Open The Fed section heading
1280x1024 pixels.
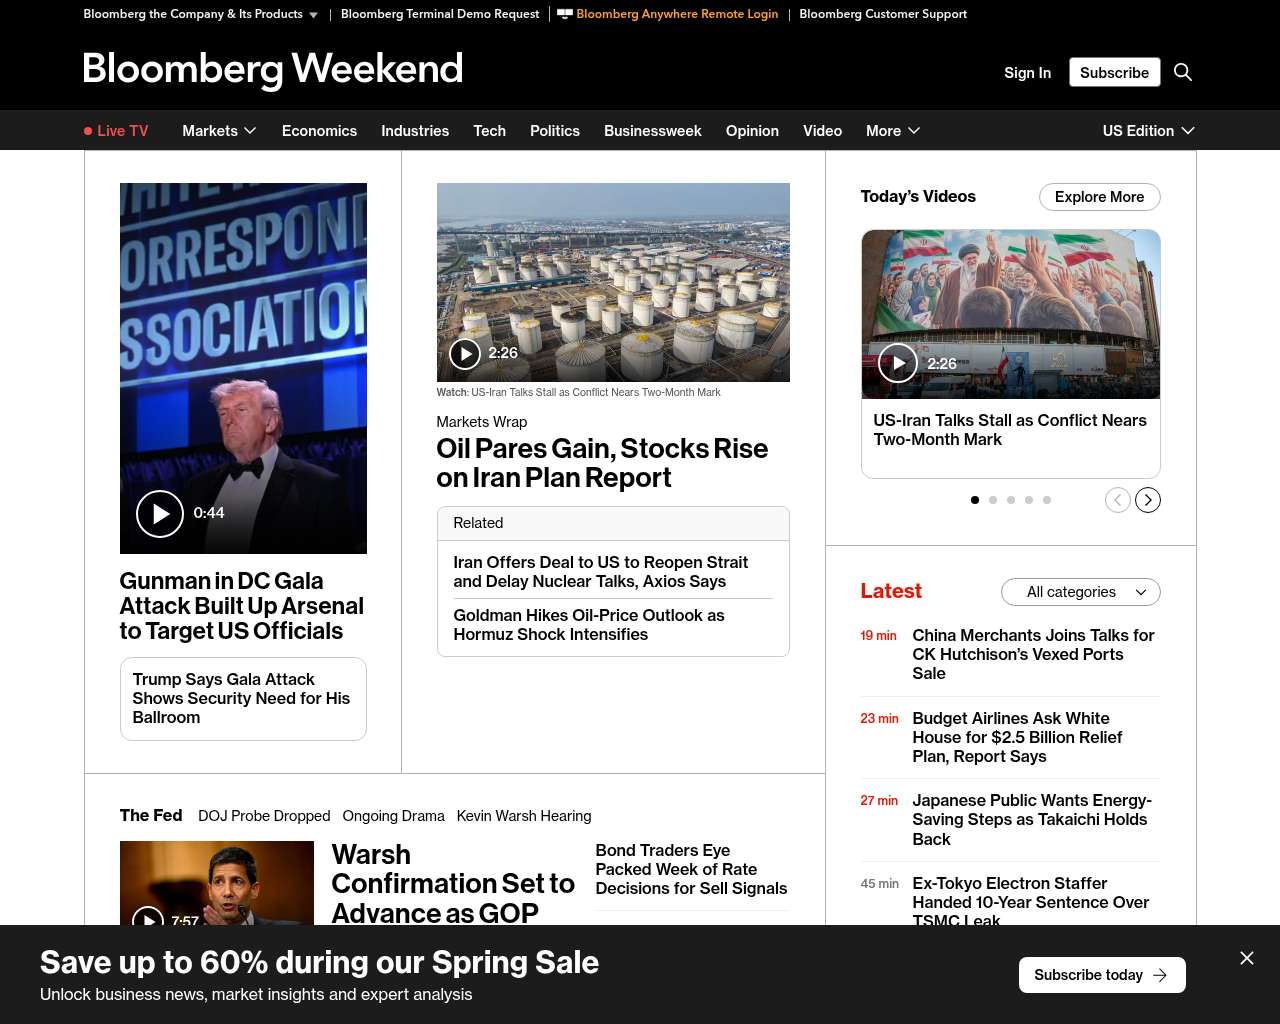151,816
